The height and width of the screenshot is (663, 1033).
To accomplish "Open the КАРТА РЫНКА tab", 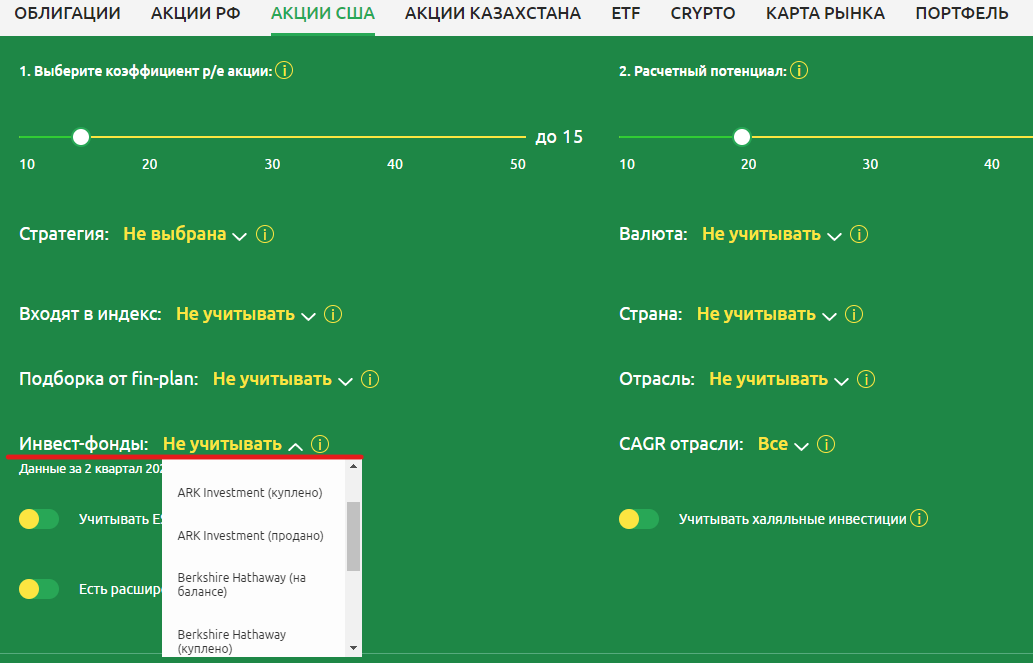I will pos(825,14).
